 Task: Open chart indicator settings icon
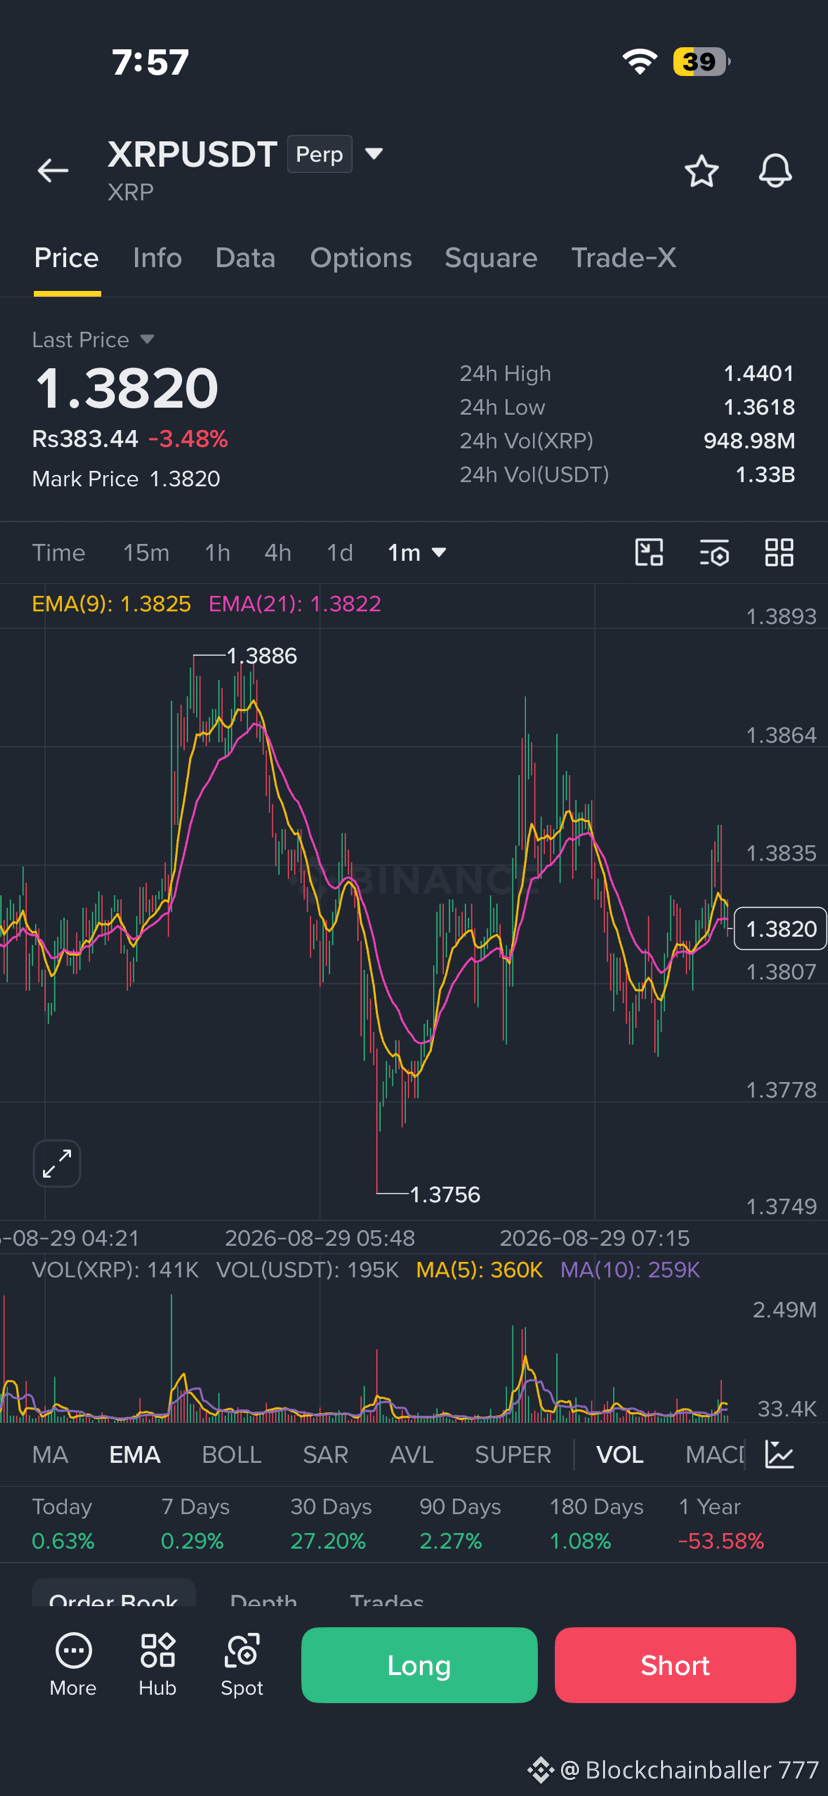point(714,552)
